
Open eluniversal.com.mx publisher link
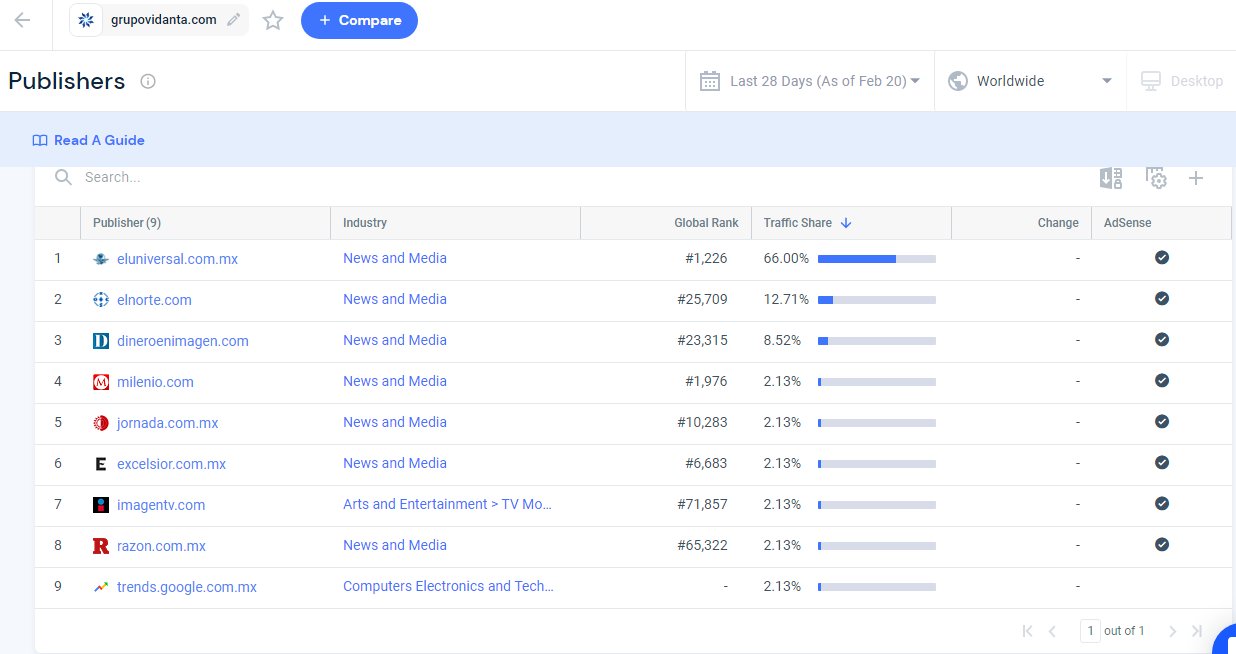pyautogui.click(x=177, y=259)
